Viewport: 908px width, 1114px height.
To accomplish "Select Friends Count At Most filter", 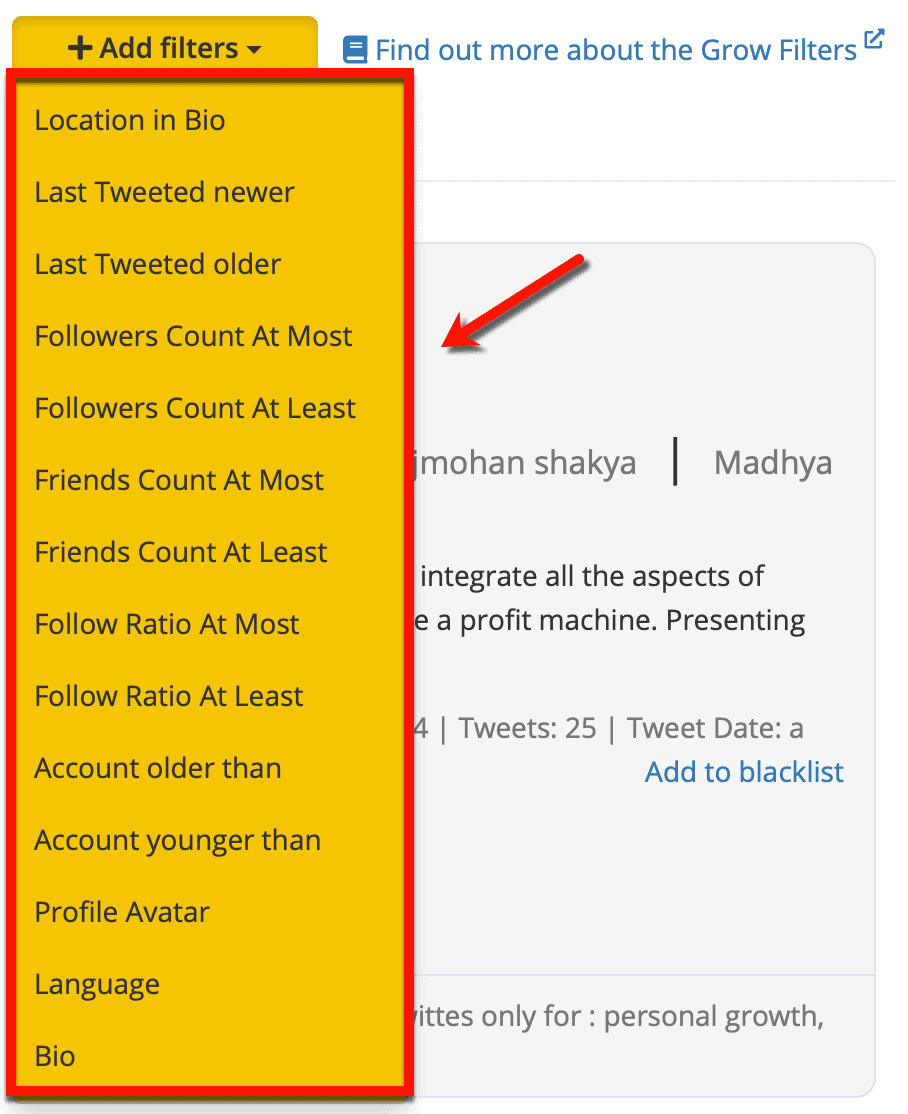I will pos(179,480).
